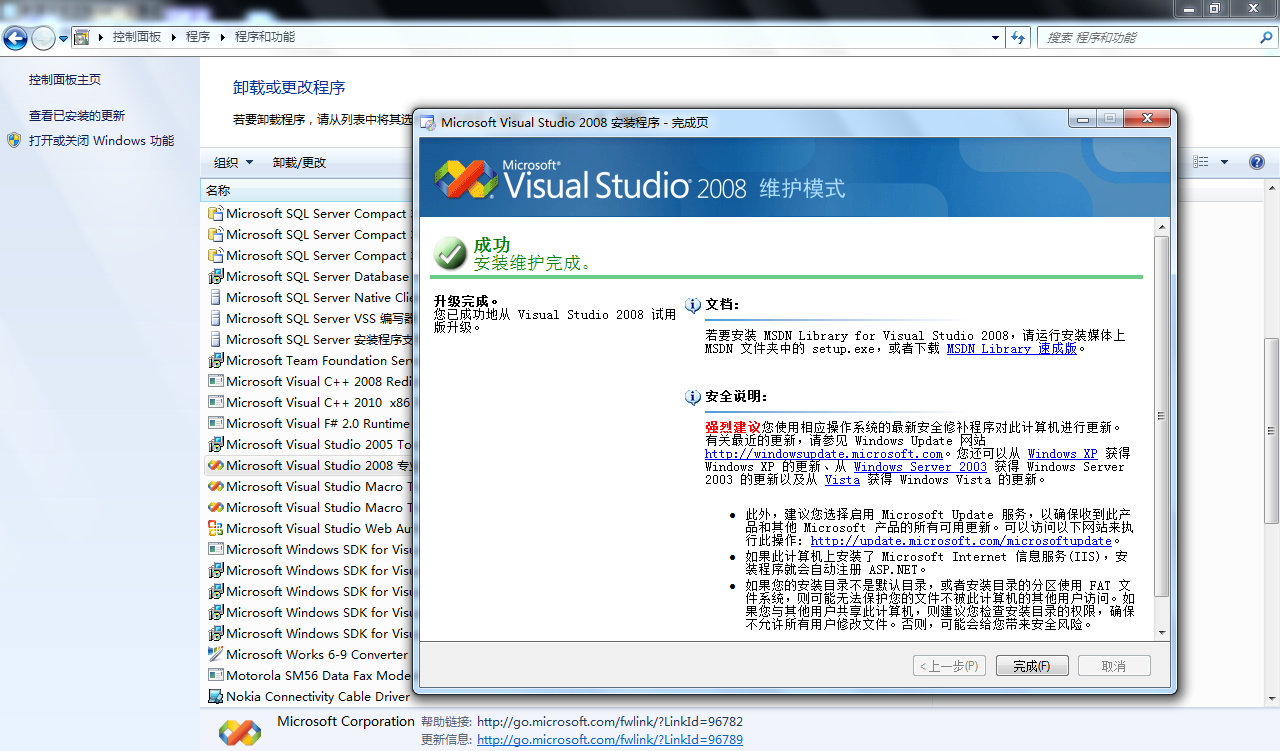The height and width of the screenshot is (751, 1280).
Task: Minimize the Control Panel window
Action: [x=1188, y=8]
